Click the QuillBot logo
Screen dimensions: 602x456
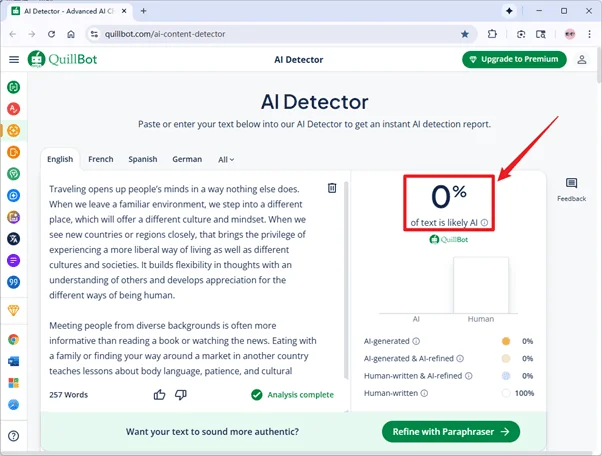pyautogui.click(x=62, y=59)
